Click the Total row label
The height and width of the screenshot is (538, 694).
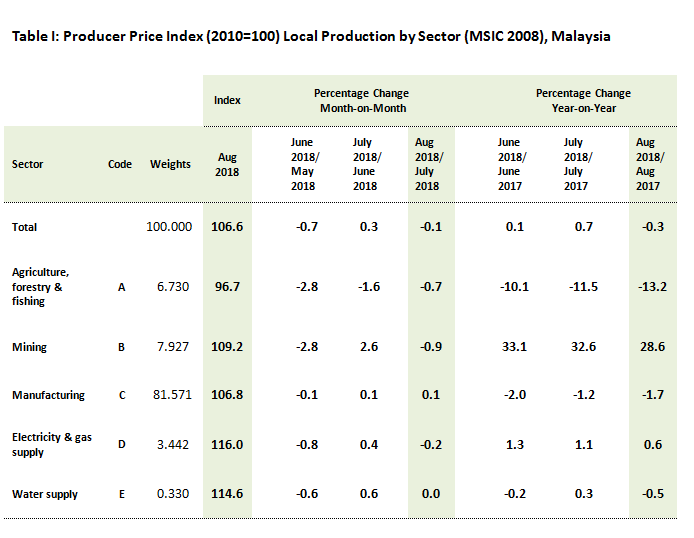click(25, 227)
